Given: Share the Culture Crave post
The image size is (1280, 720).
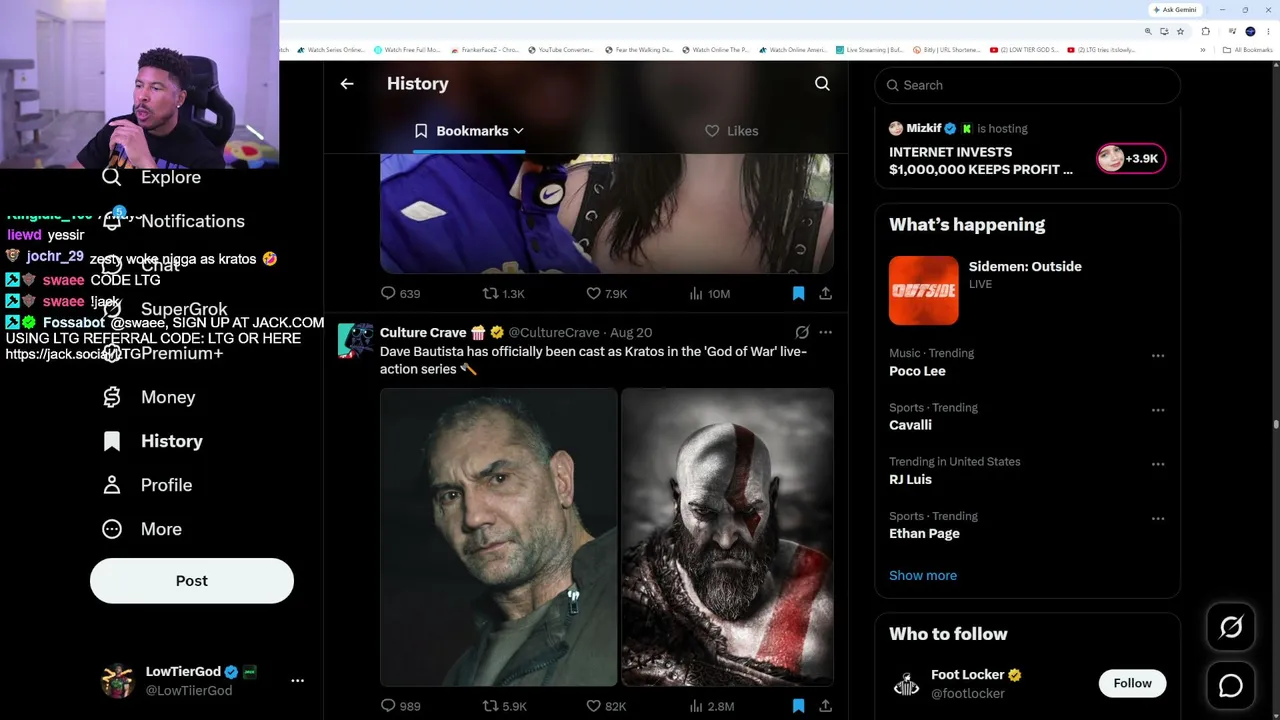Looking at the screenshot, I should [825, 706].
